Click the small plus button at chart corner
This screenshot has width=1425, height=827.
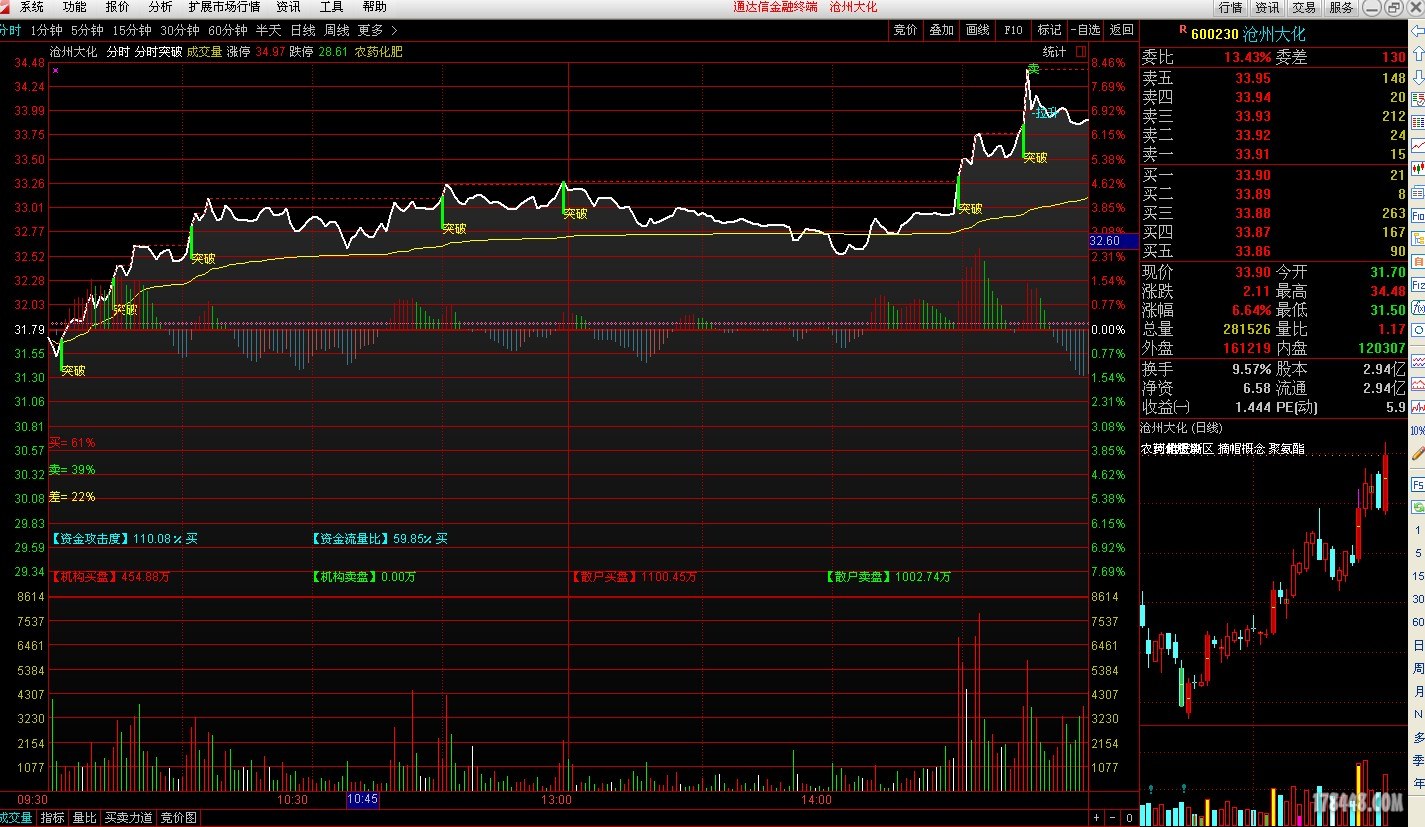[x=1096, y=818]
